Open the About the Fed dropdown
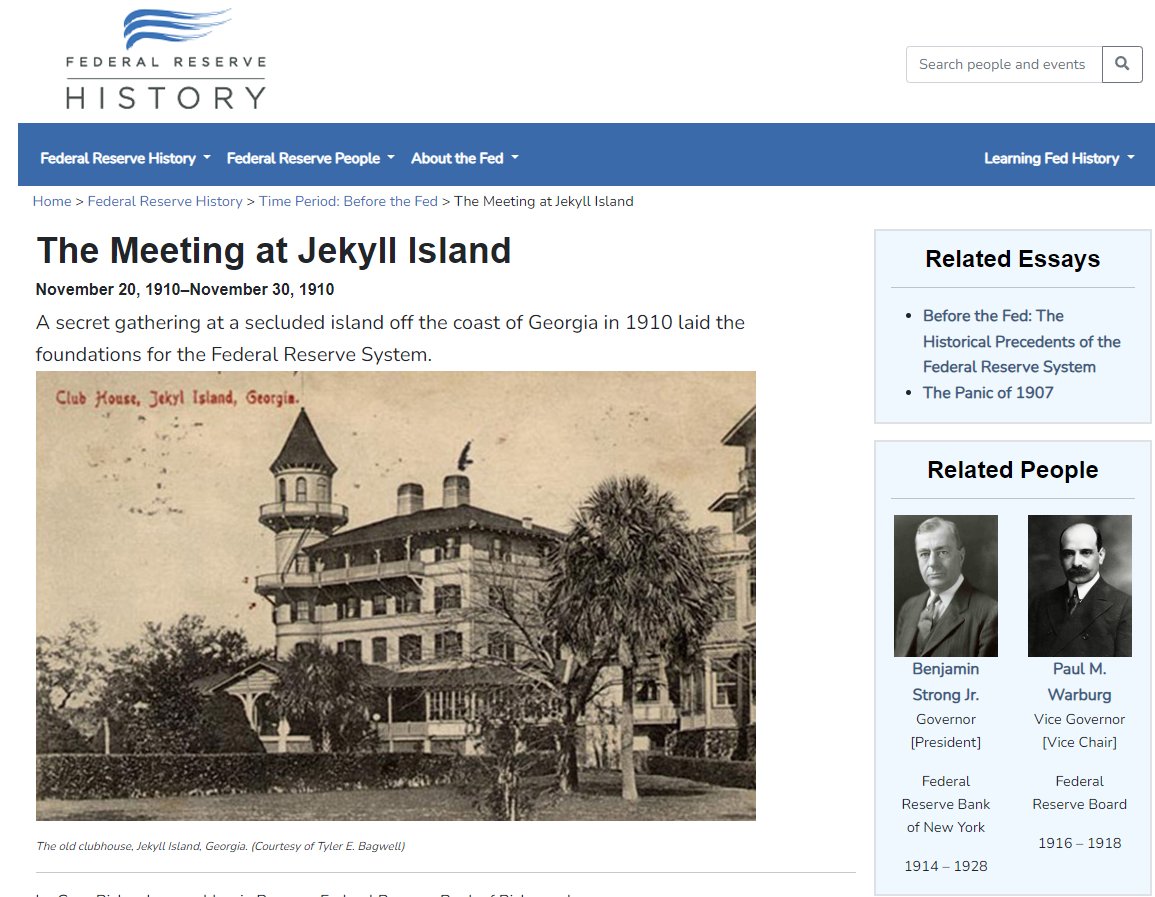 click(464, 158)
